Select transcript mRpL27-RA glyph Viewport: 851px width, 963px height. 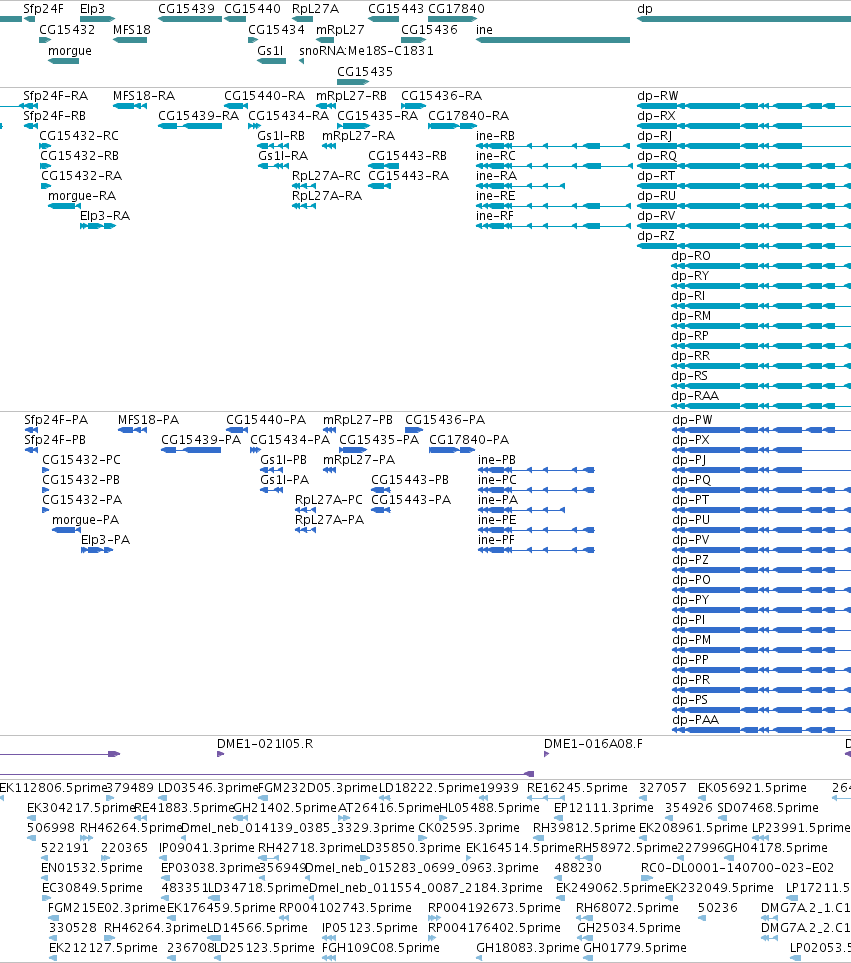pos(329,146)
